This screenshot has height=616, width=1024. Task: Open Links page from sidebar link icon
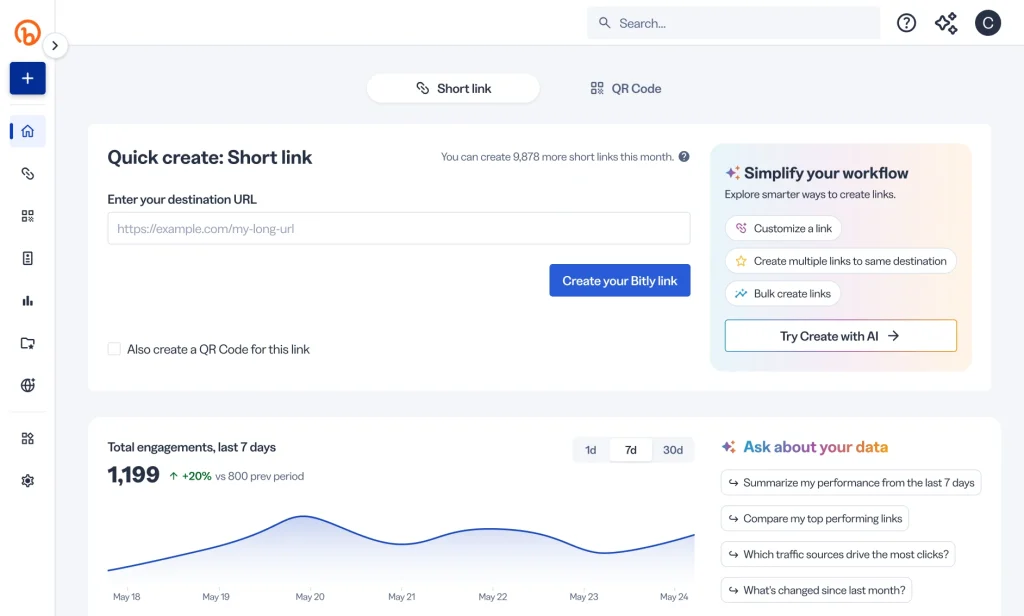pos(27,174)
